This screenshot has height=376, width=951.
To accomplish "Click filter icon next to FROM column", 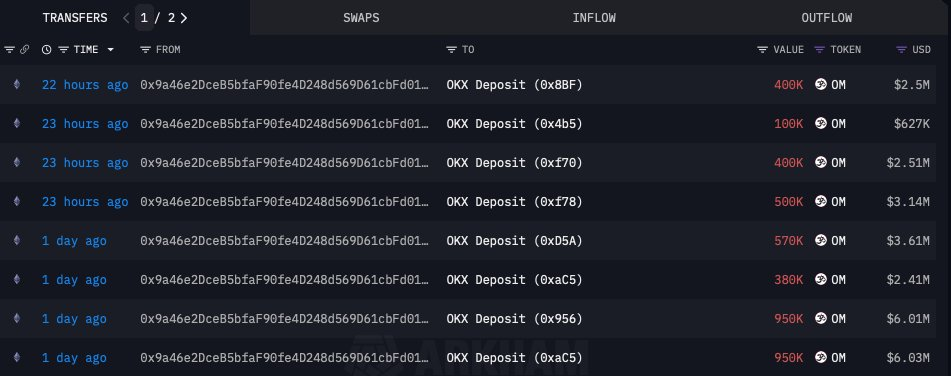I will click(145, 50).
